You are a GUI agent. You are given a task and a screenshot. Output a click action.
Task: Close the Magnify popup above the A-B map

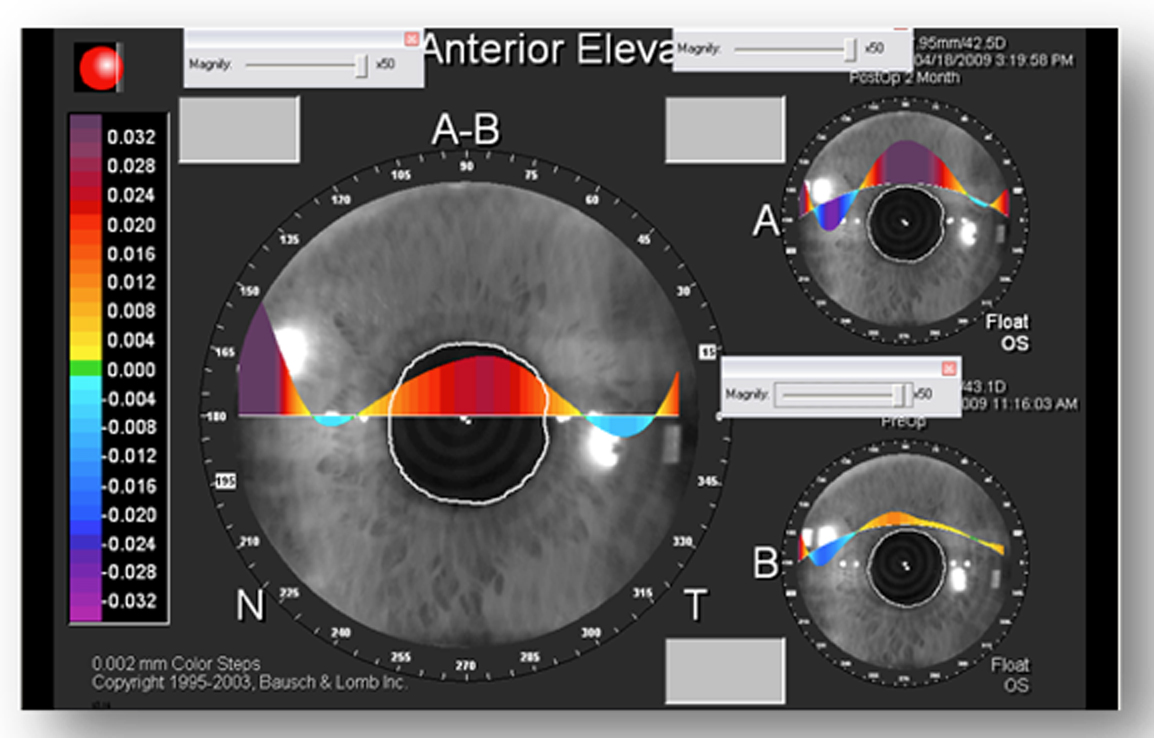pos(411,39)
